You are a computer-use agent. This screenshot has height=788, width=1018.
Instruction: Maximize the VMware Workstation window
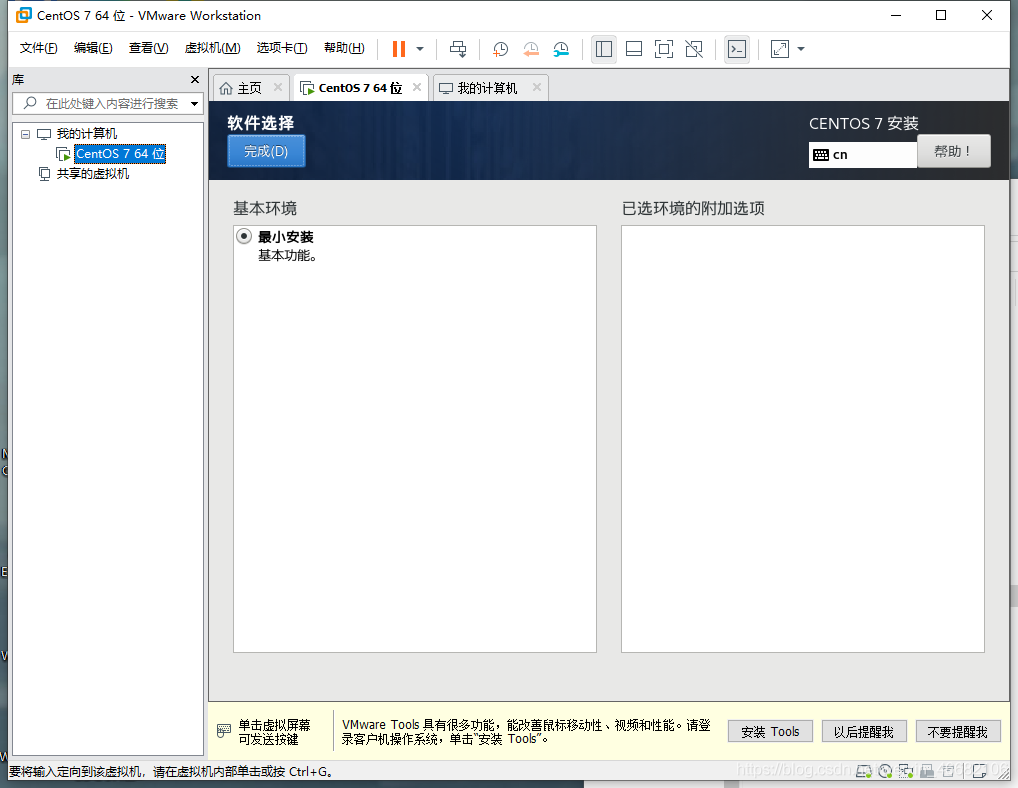[x=941, y=15]
